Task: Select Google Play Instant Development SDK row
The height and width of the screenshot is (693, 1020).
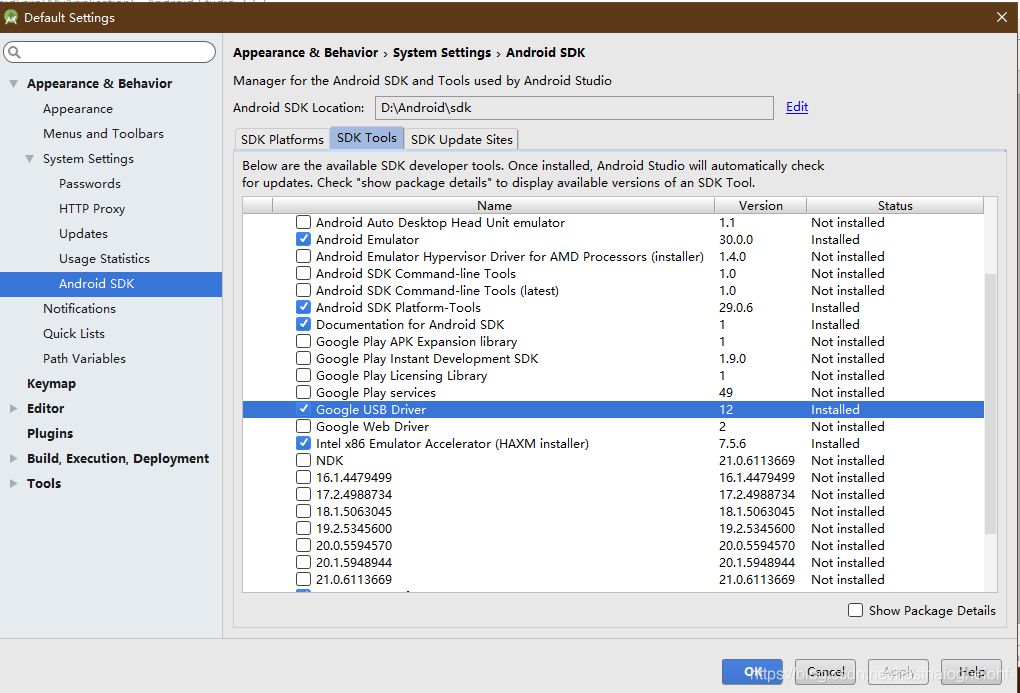Action: tap(613, 359)
